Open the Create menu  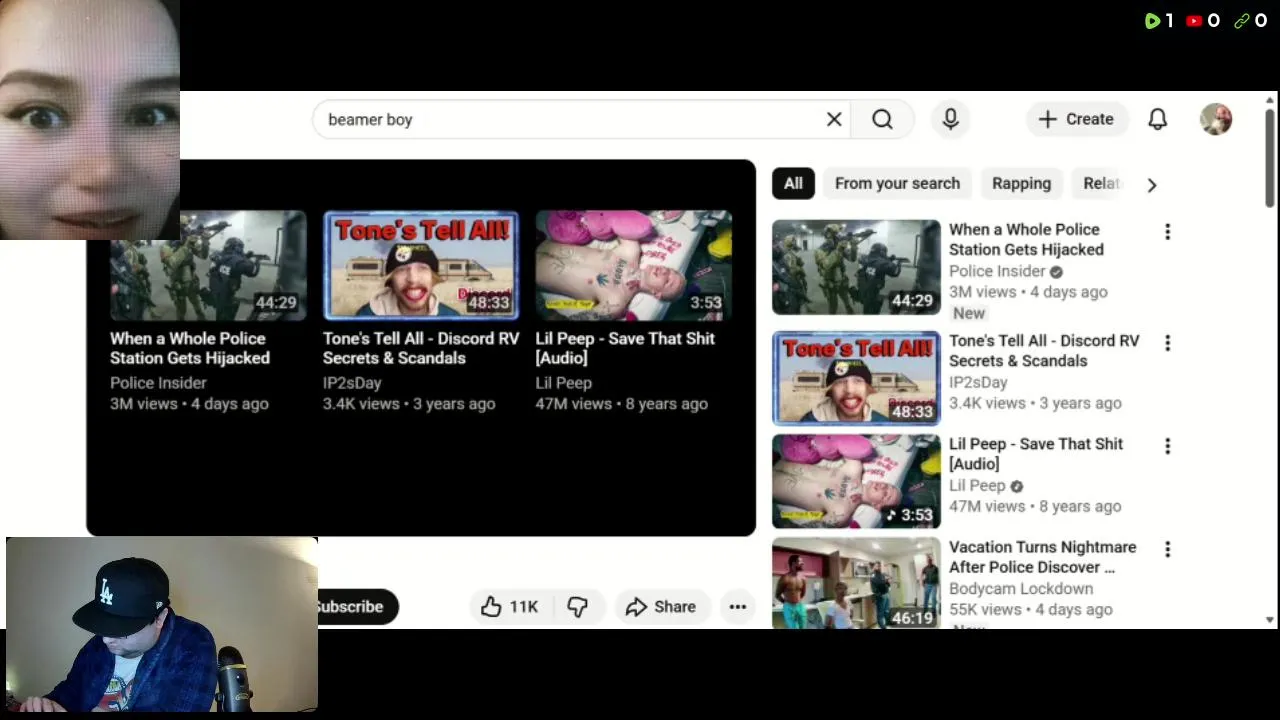pyautogui.click(x=1076, y=119)
